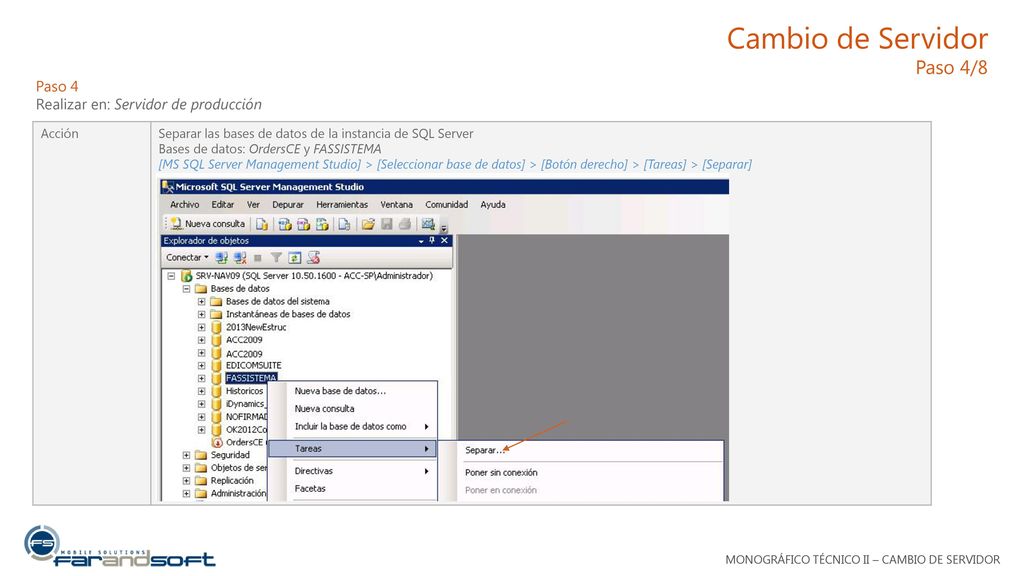
Task: Click the print toolbar icon
Action: [x=405, y=224]
